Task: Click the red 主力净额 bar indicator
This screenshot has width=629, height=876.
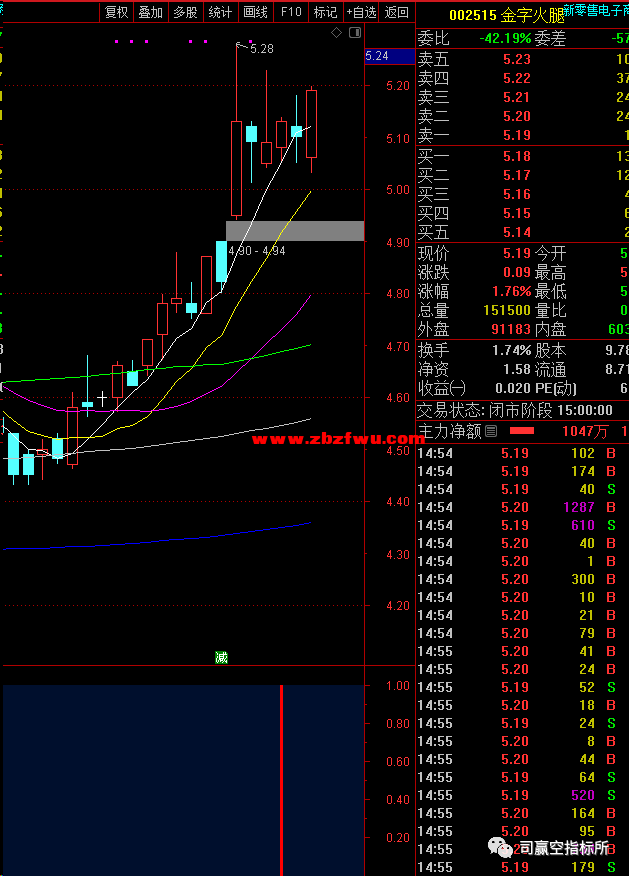Action: [x=522, y=431]
